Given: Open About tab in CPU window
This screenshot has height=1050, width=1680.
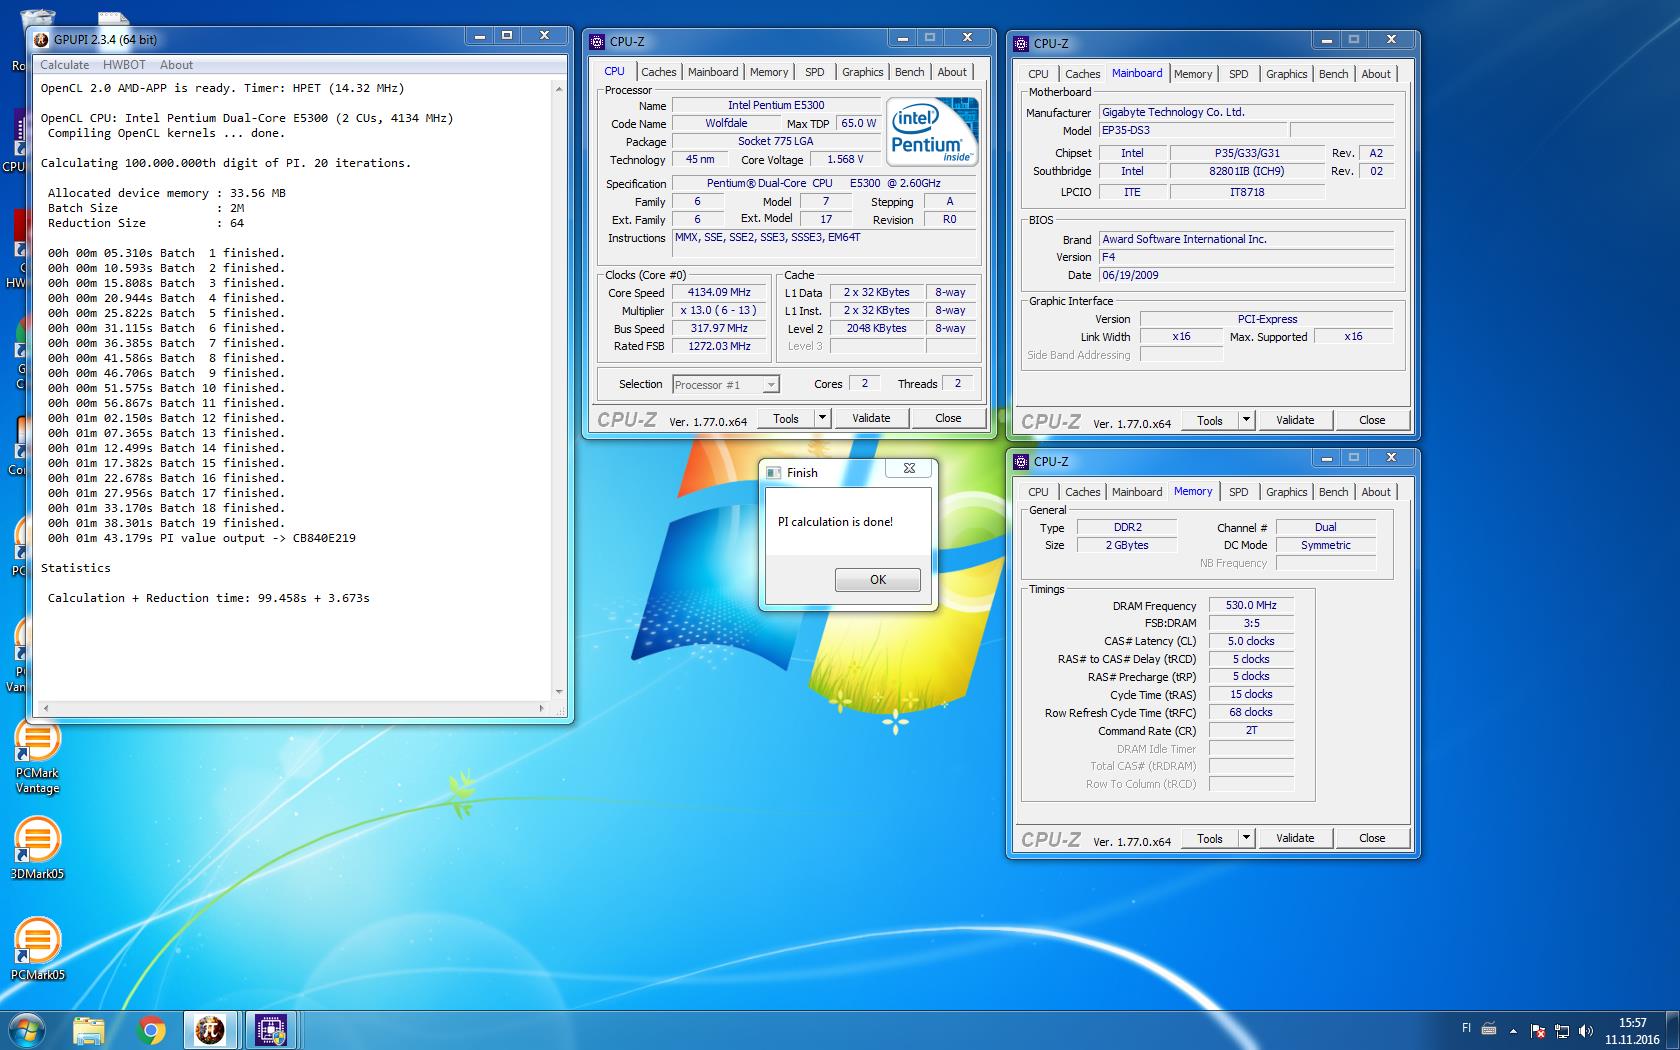Looking at the screenshot, I should [x=952, y=72].
